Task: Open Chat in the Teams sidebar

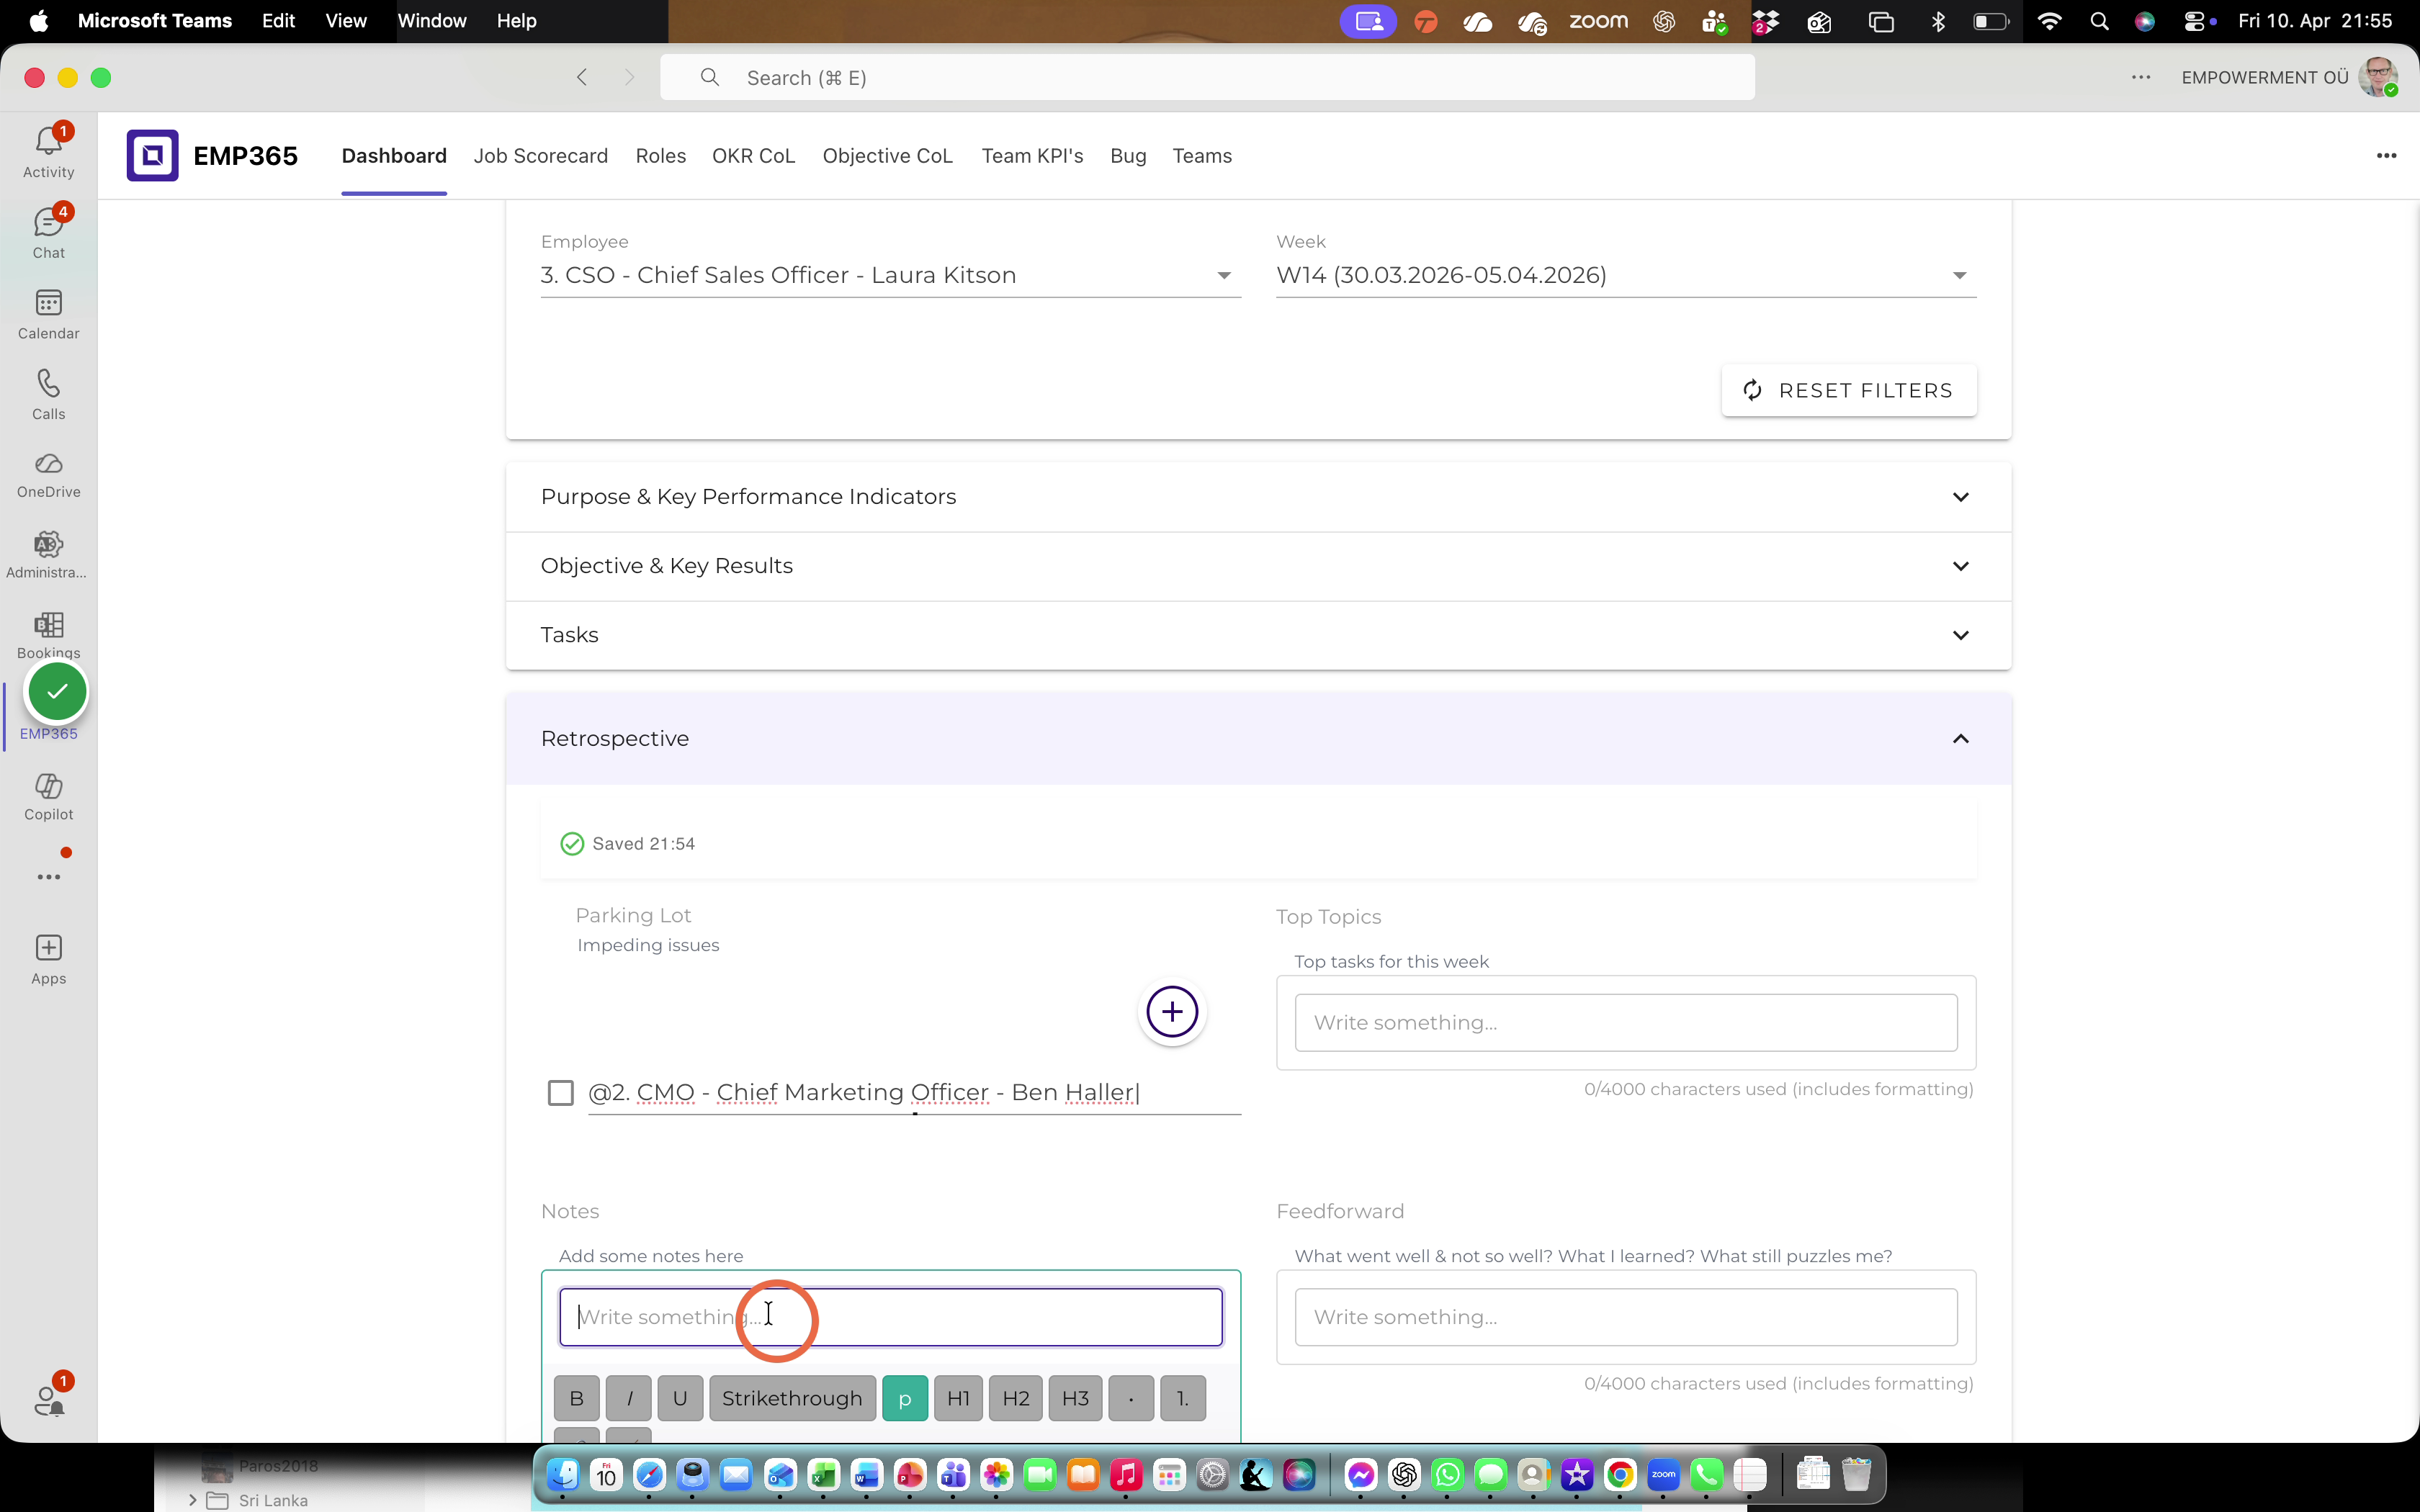Action: coord(48,233)
